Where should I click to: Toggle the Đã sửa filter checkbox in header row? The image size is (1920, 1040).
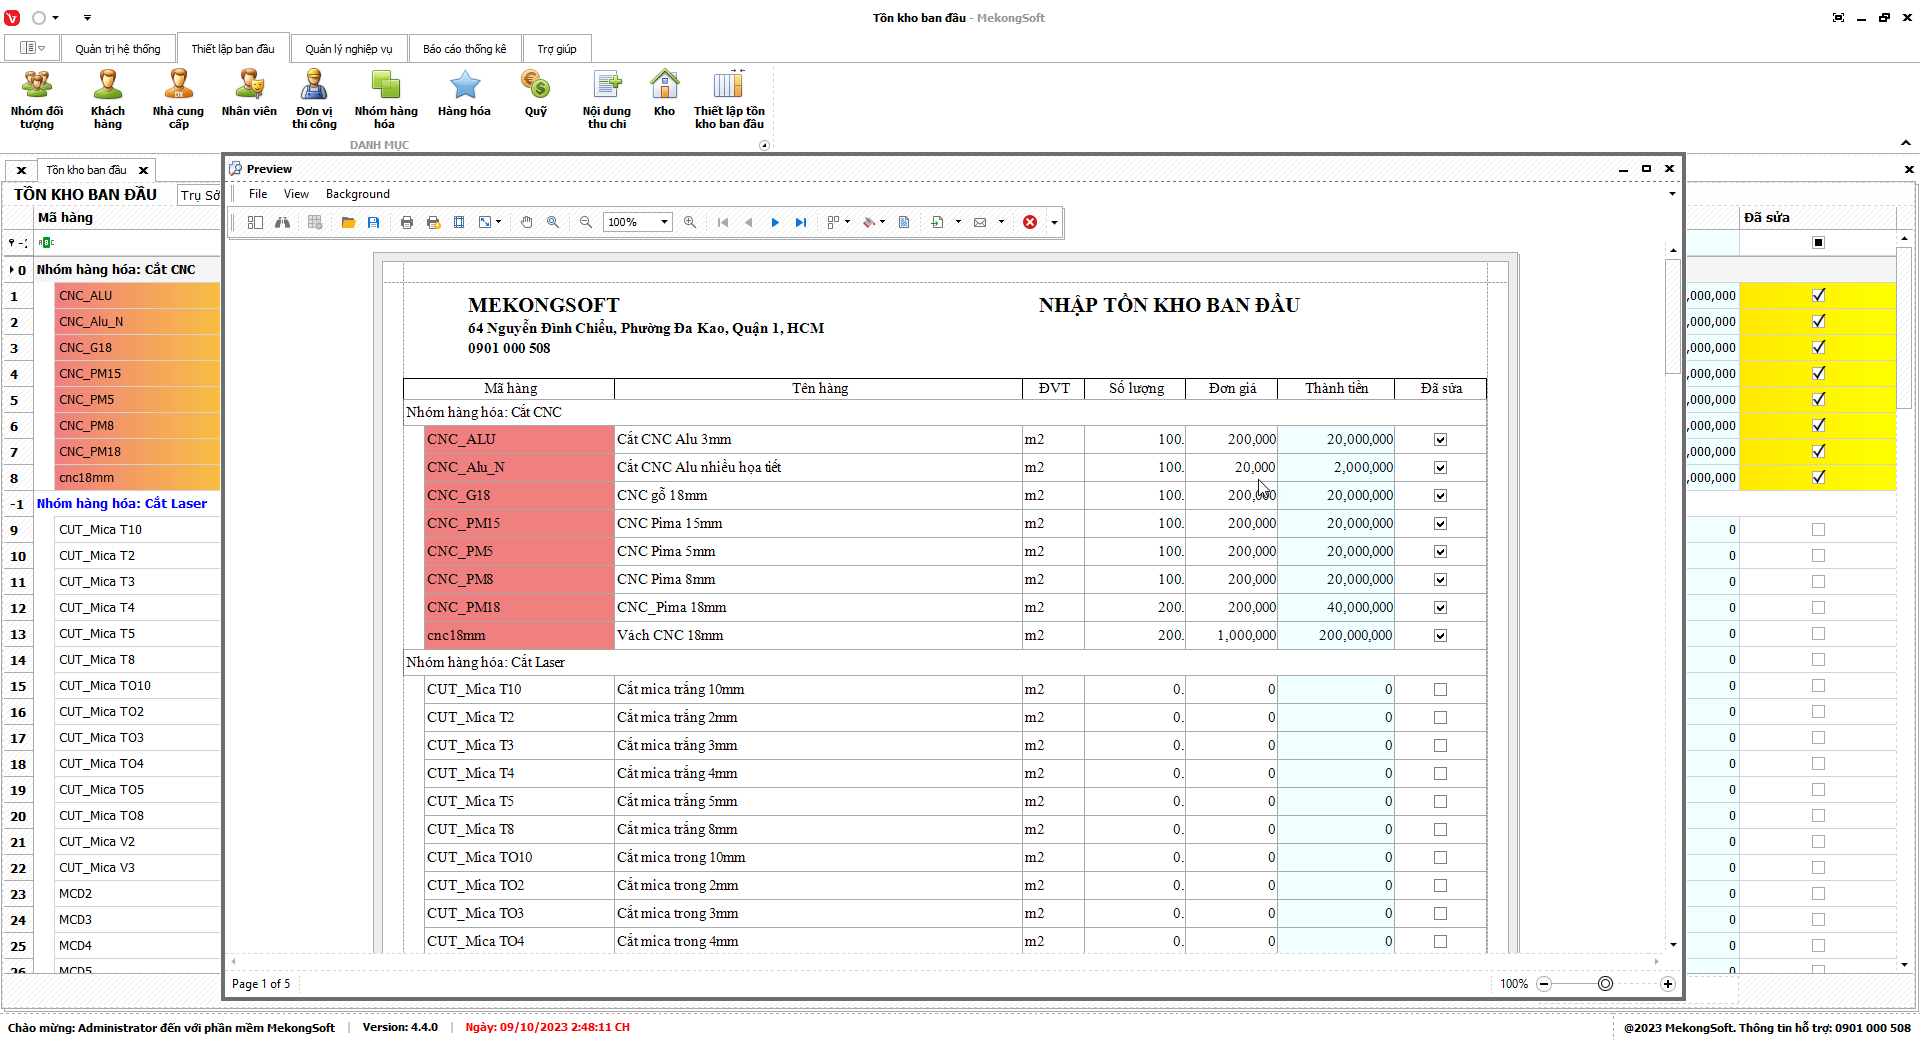pyautogui.click(x=1818, y=243)
